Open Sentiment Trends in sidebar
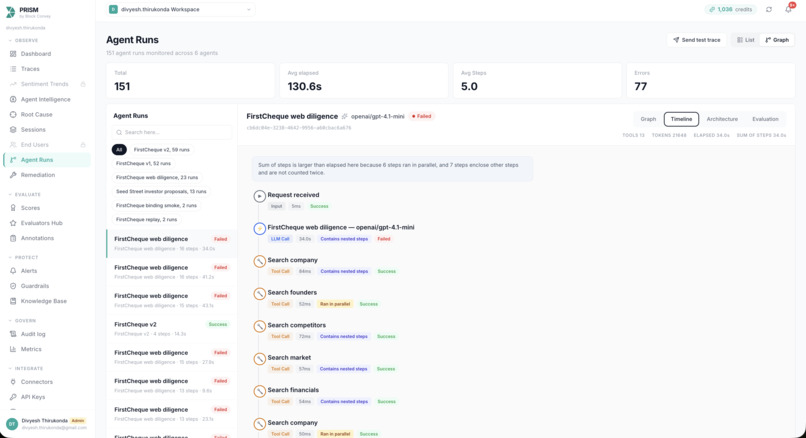This screenshot has height=438, width=806. [46, 84]
